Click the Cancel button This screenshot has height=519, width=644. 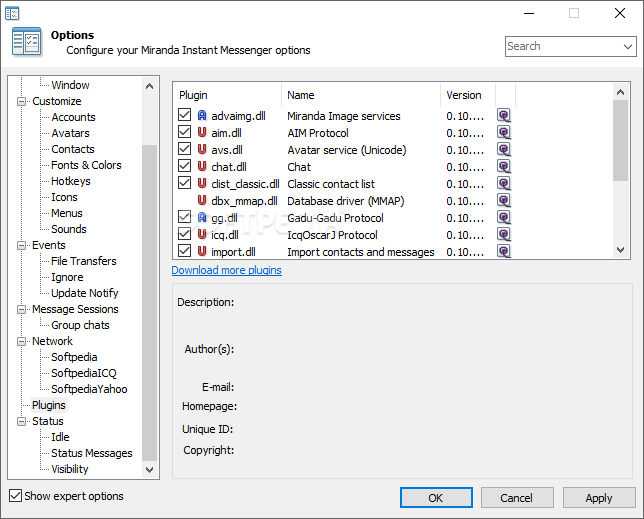[x=517, y=498]
